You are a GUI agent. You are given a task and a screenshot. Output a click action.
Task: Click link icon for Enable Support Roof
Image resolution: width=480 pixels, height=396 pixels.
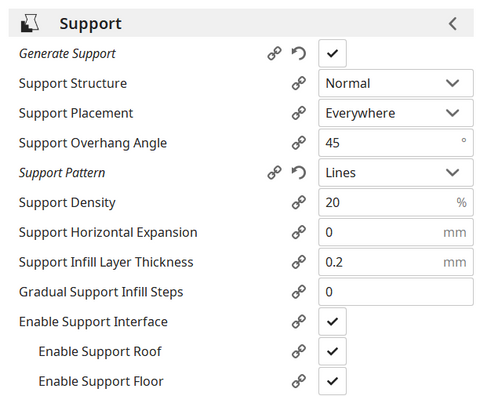click(x=298, y=351)
